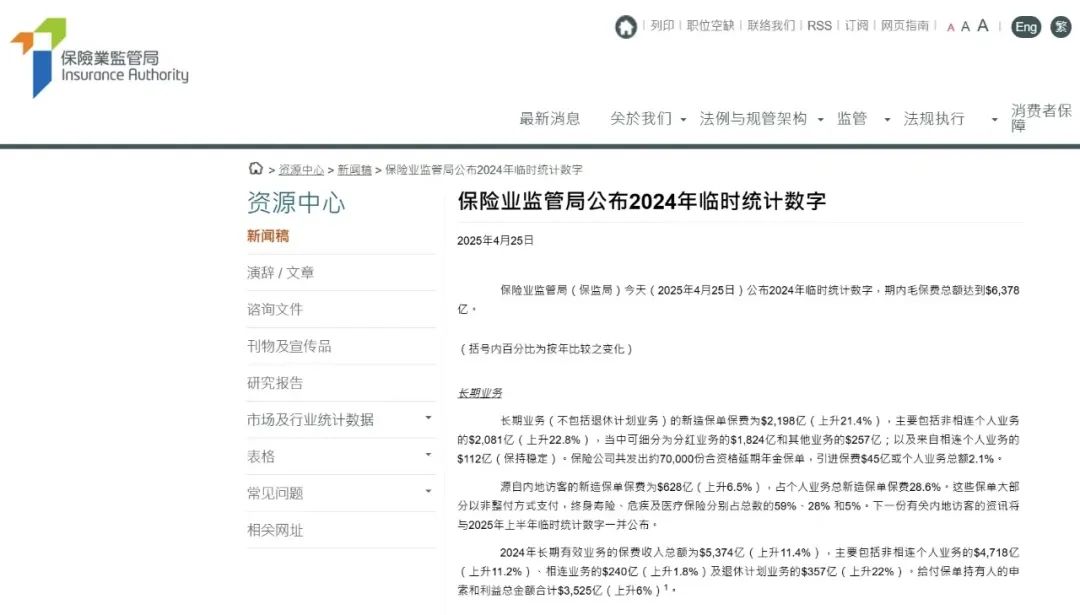Click the RSS link in the top bar
This screenshot has width=1080, height=615.
(820, 27)
